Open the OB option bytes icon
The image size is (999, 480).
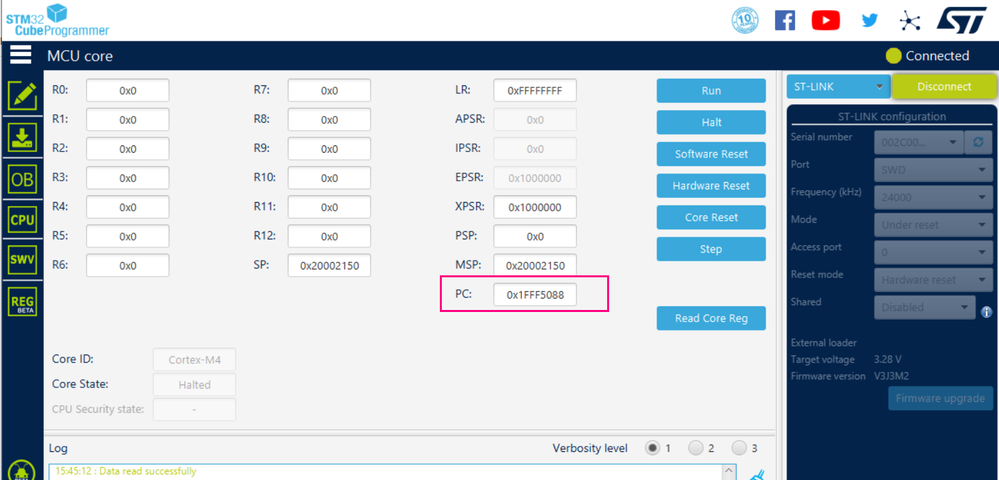pyautogui.click(x=22, y=180)
